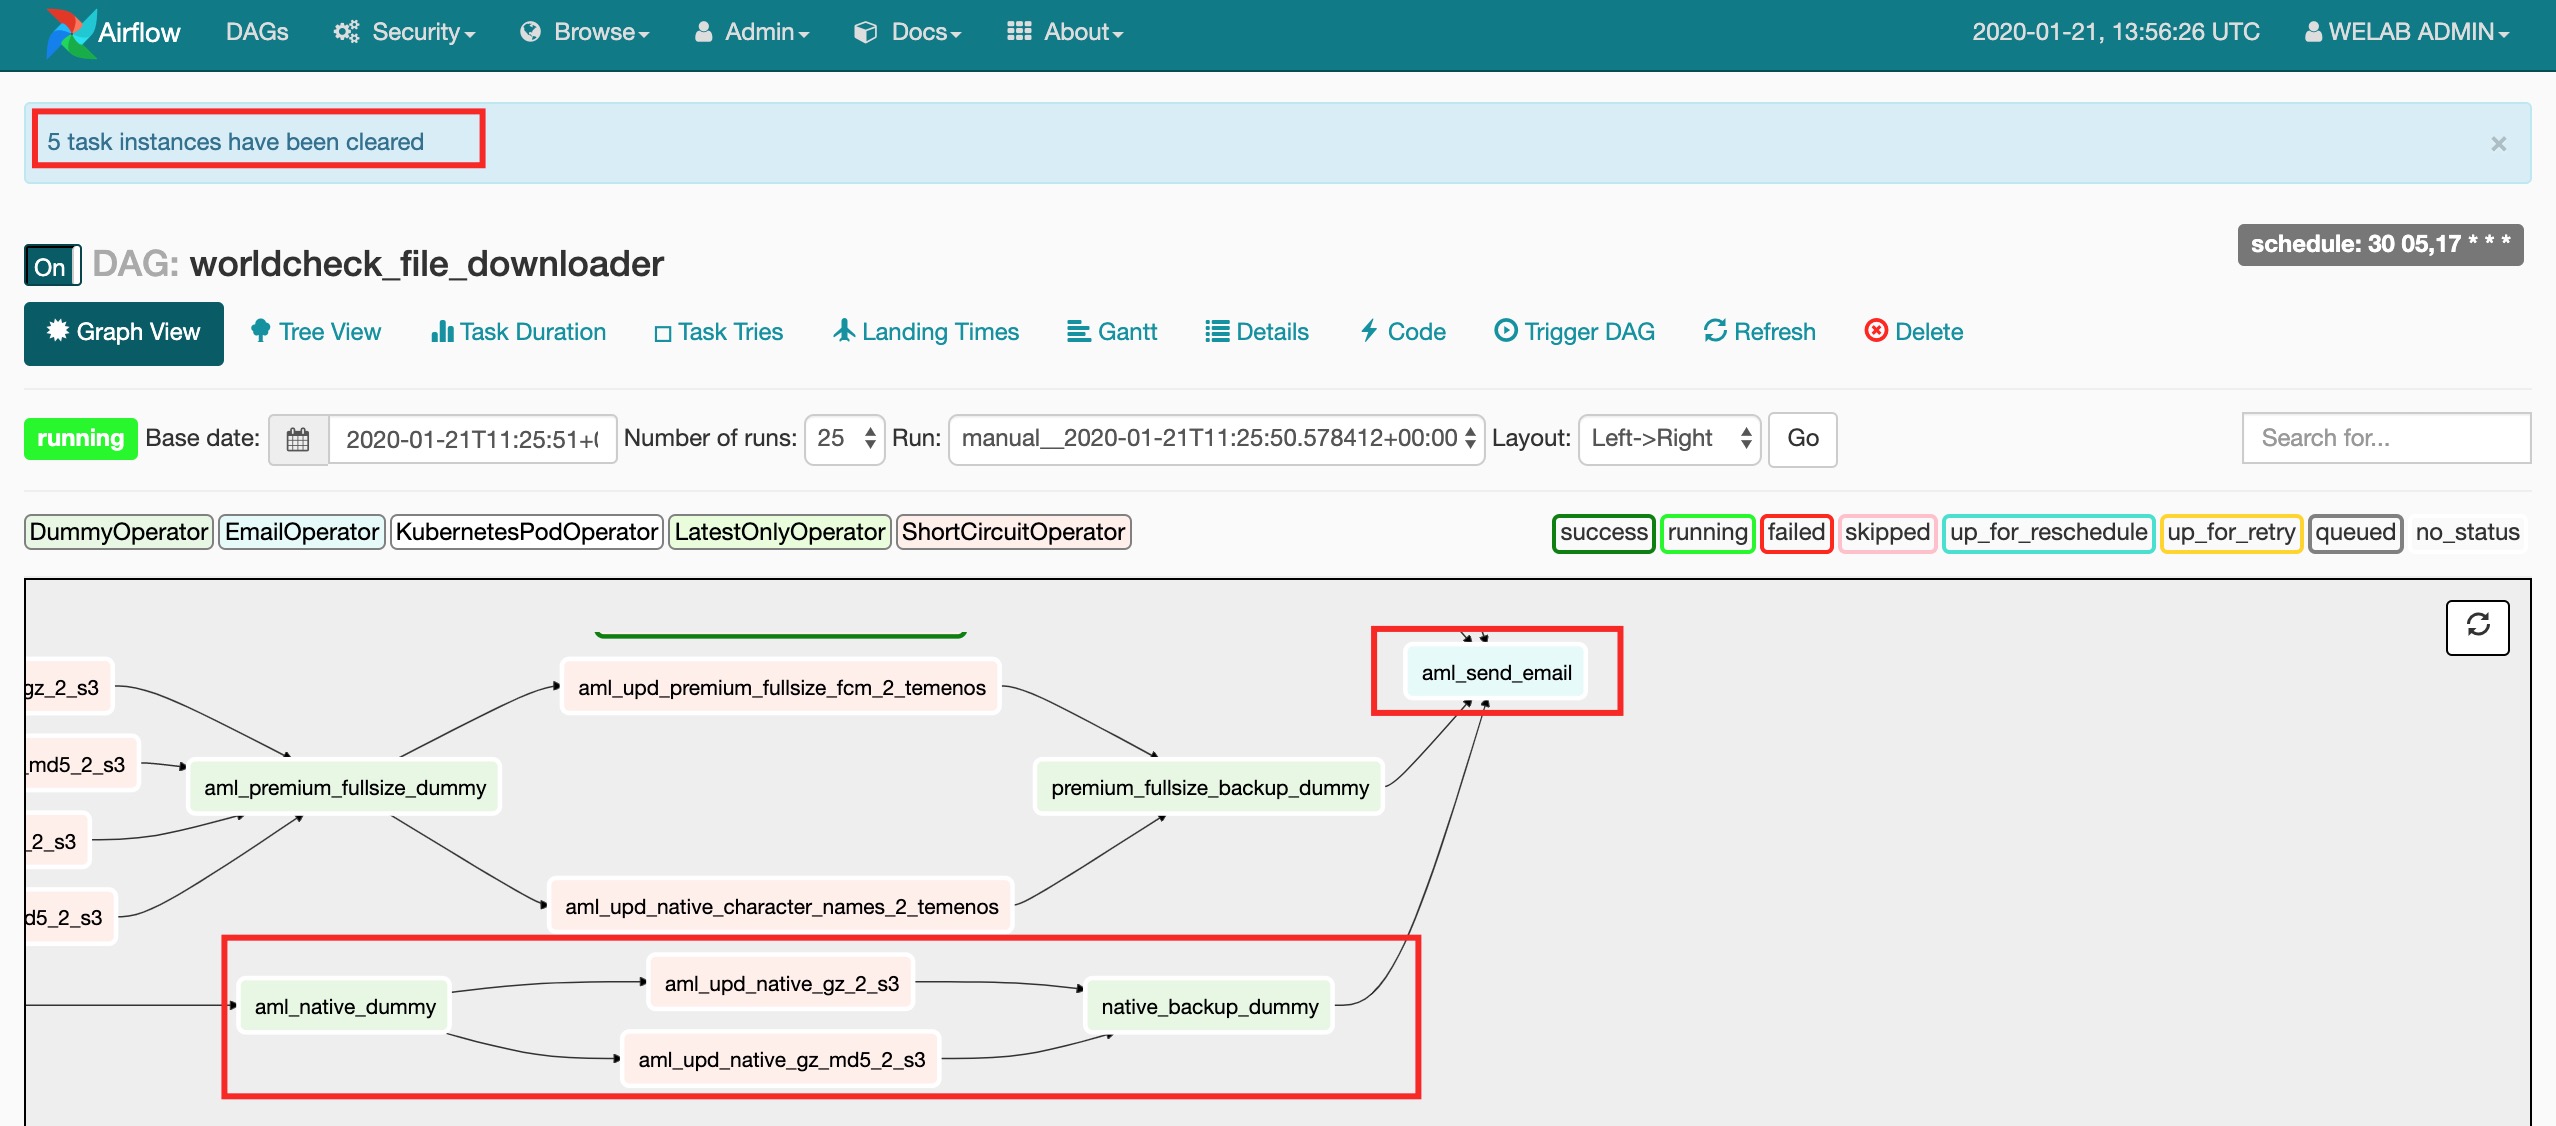Open Gantt chart view

pyautogui.click(x=1112, y=332)
